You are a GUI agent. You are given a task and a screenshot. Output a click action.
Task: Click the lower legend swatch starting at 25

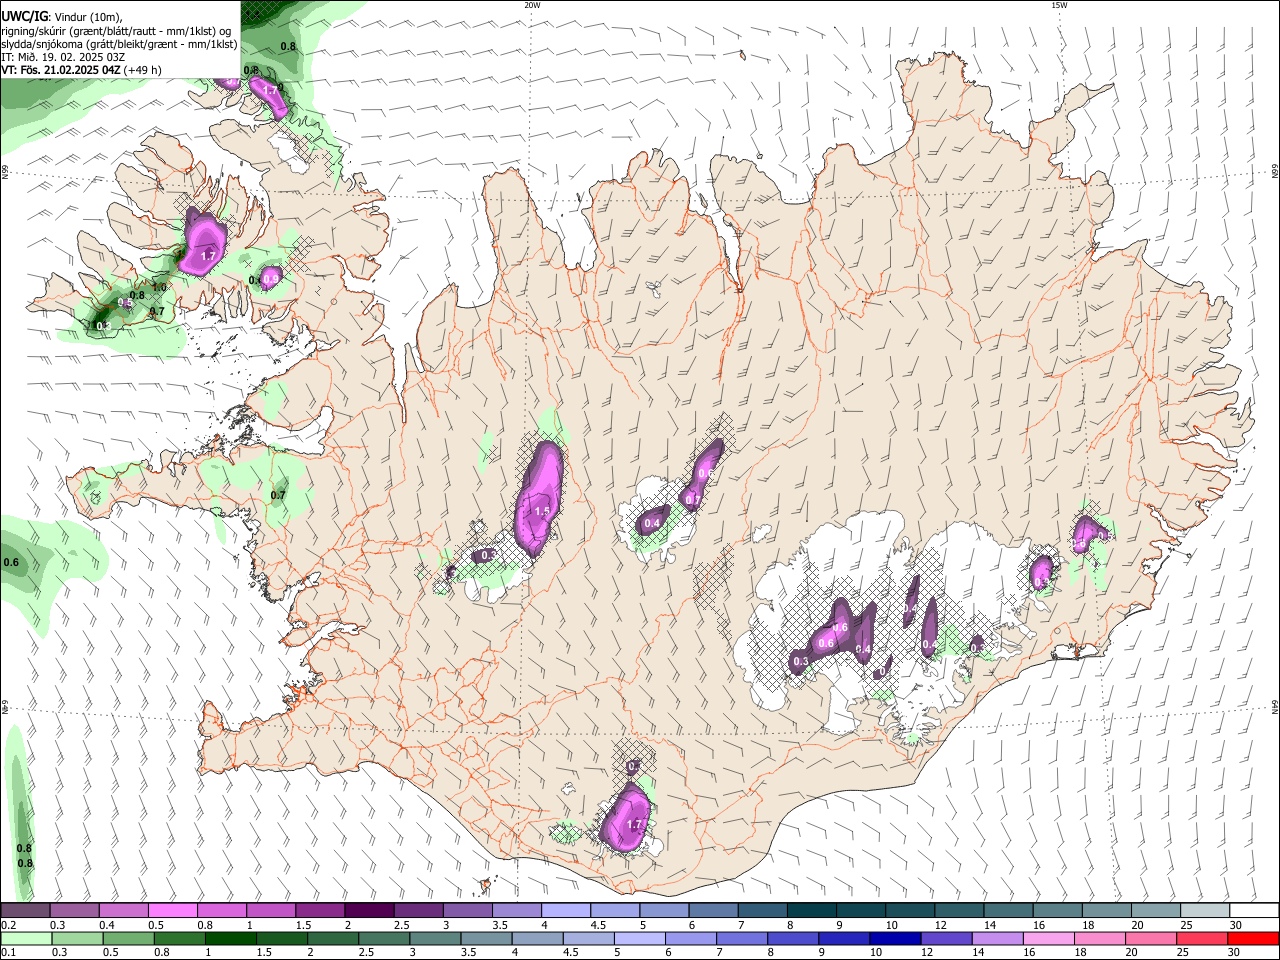[x=1200, y=938]
